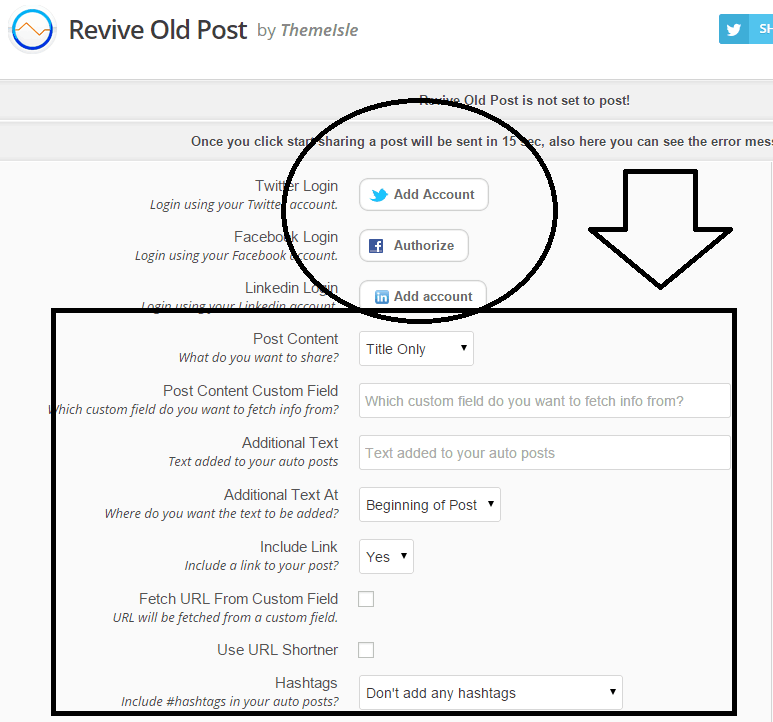
Task: Click the start sharing notice message bar
Action: [480, 142]
